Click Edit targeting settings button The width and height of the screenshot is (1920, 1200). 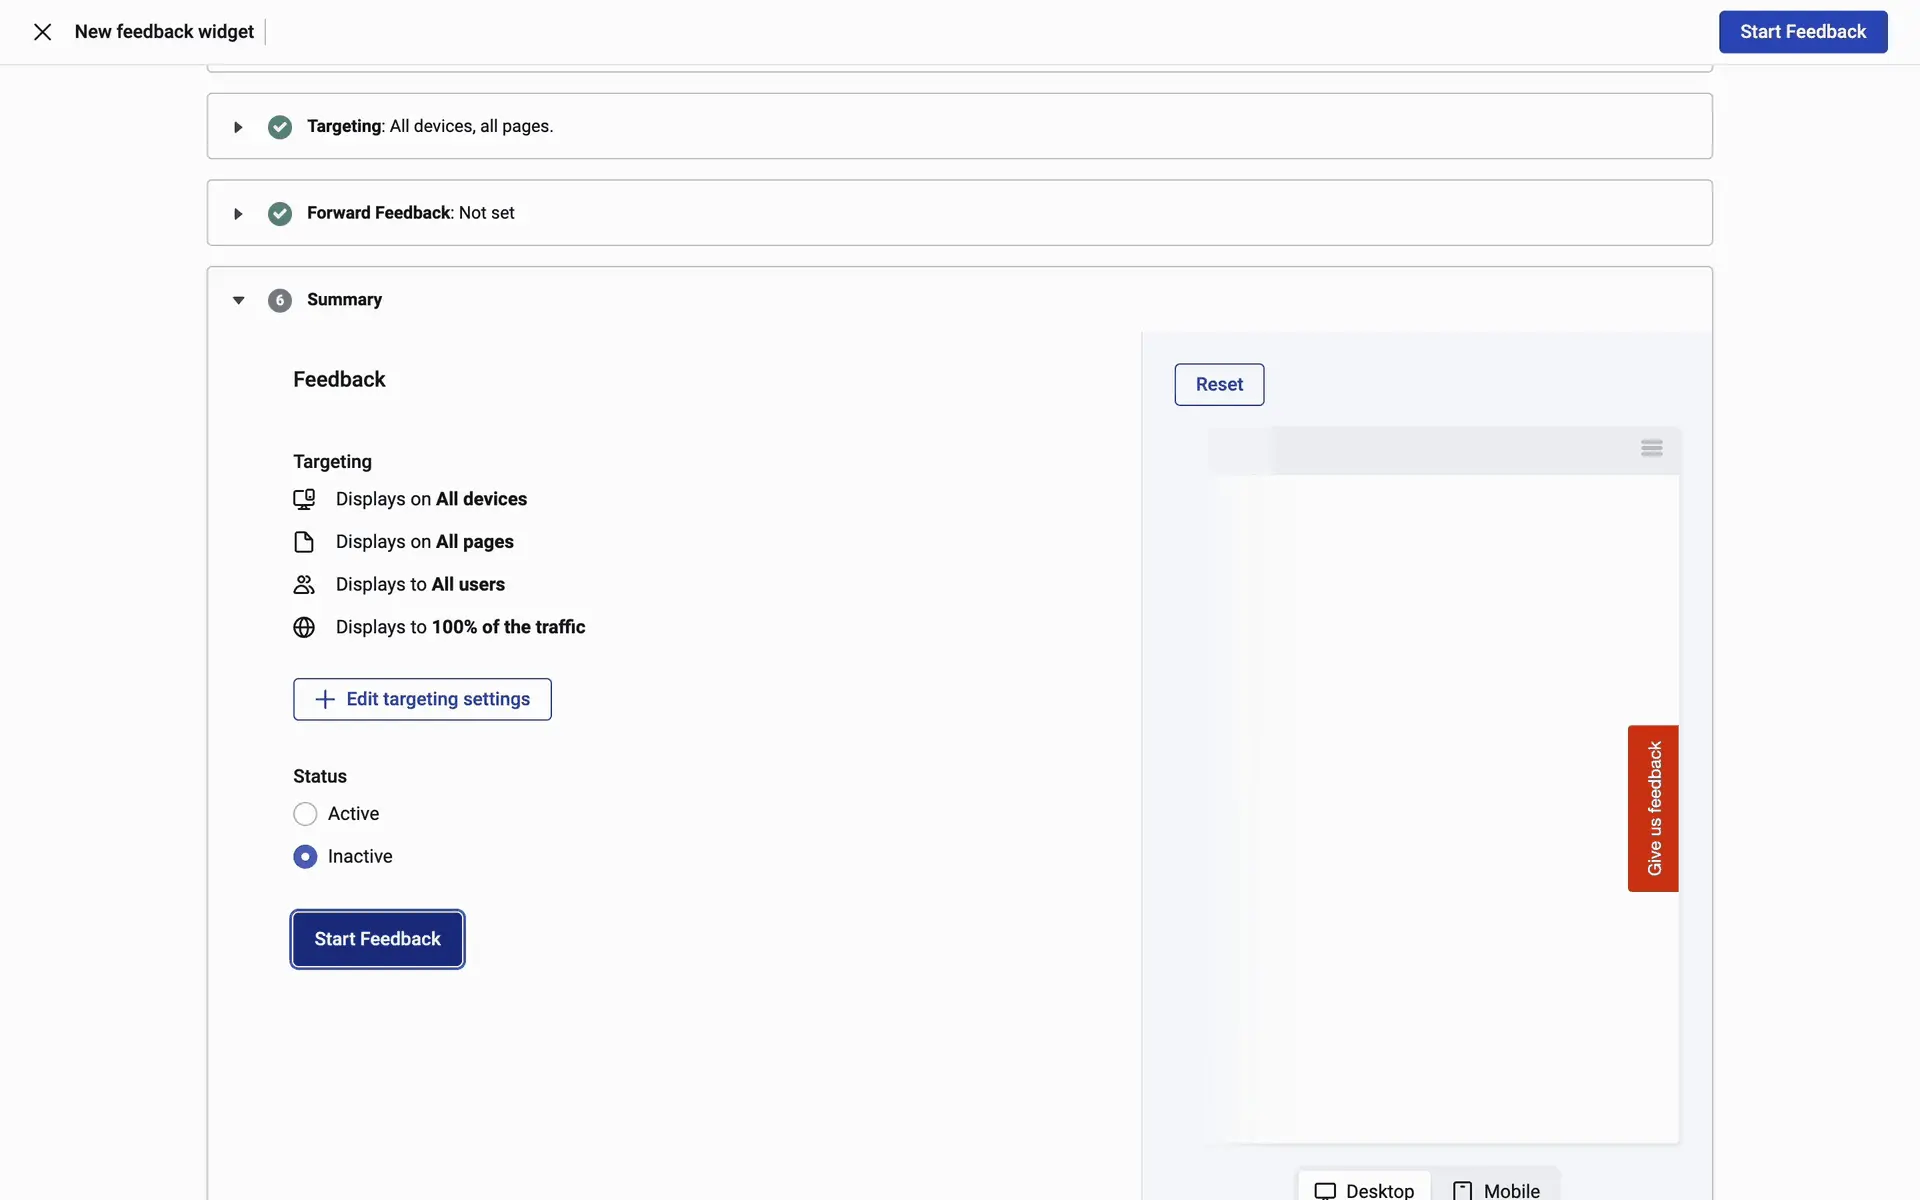(x=422, y=699)
